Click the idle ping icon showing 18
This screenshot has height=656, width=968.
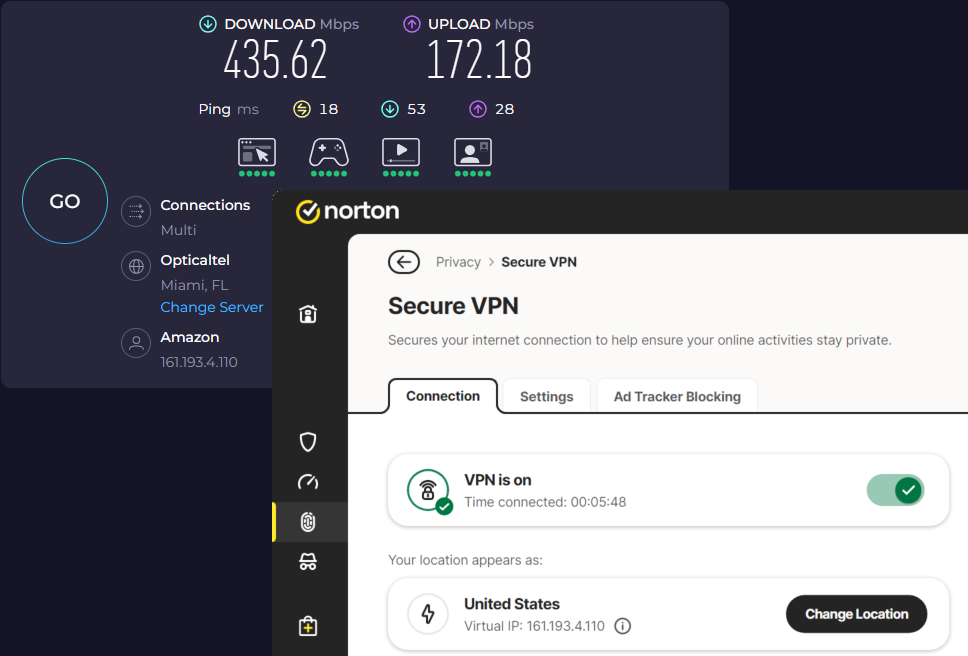(x=302, y=109)
